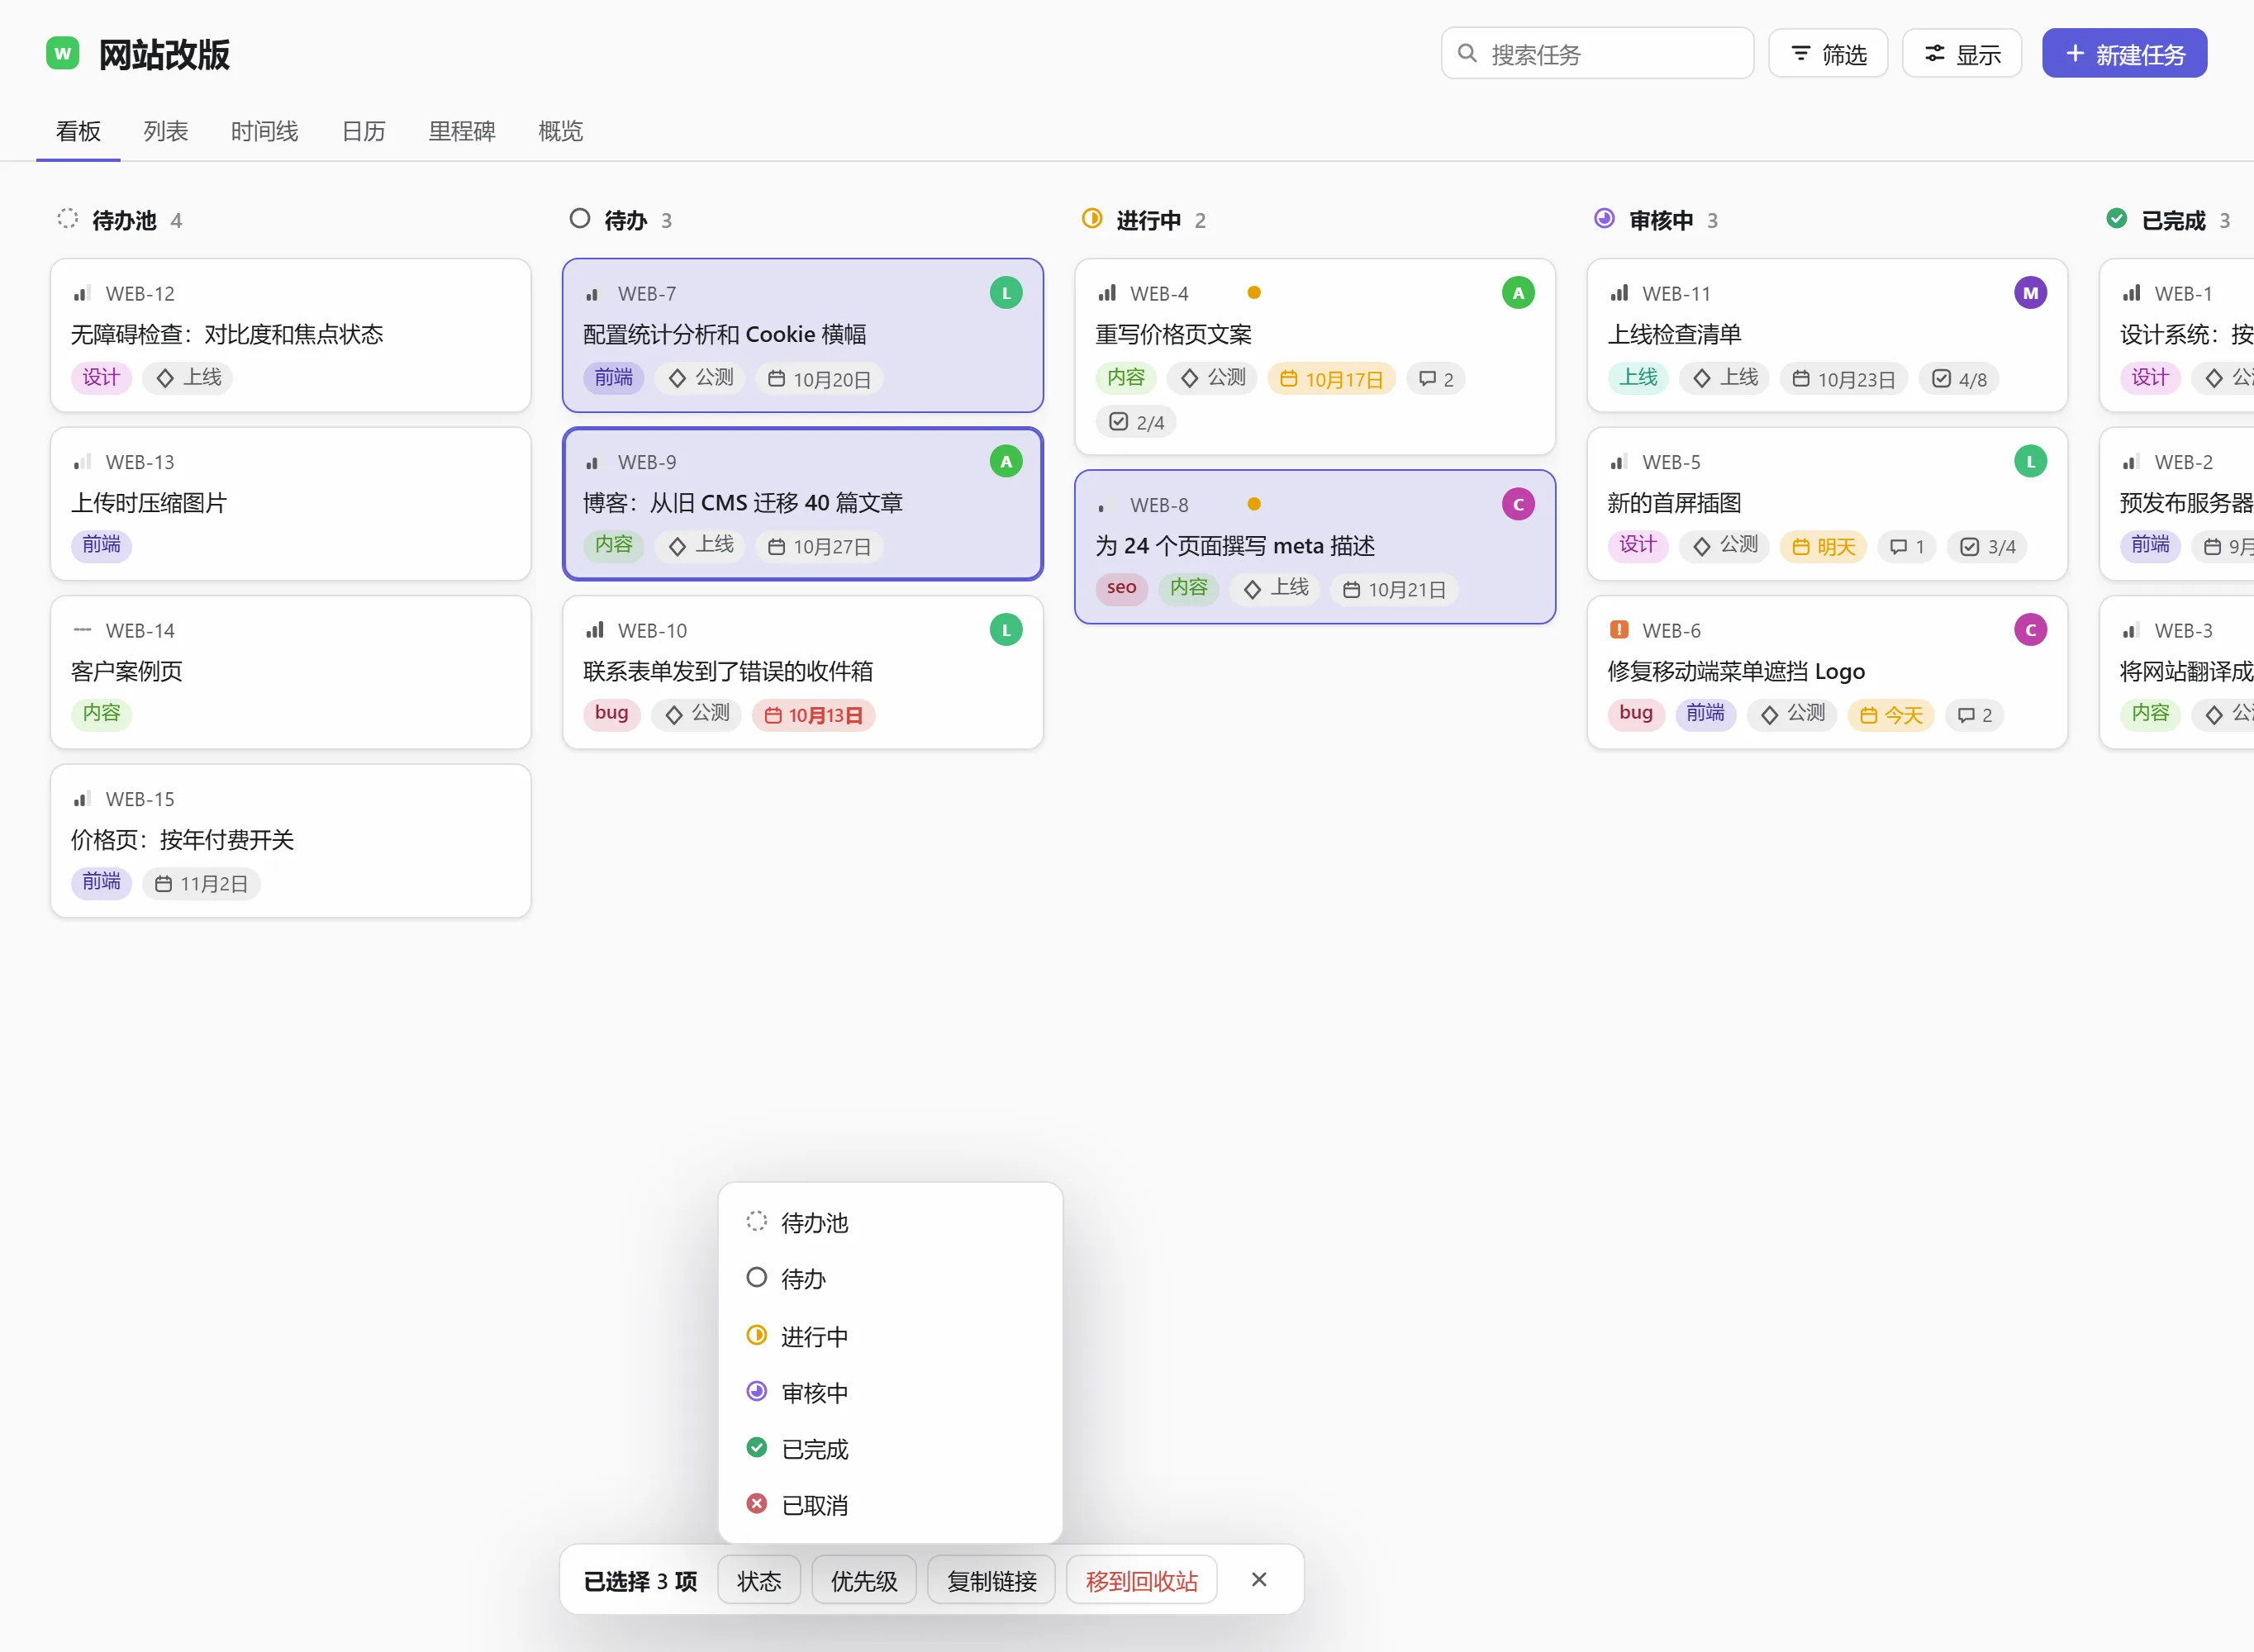The height and width of the screenshot is (1652, 2254).
Task: Click 移到回收站 button
Action: 1141,1580
